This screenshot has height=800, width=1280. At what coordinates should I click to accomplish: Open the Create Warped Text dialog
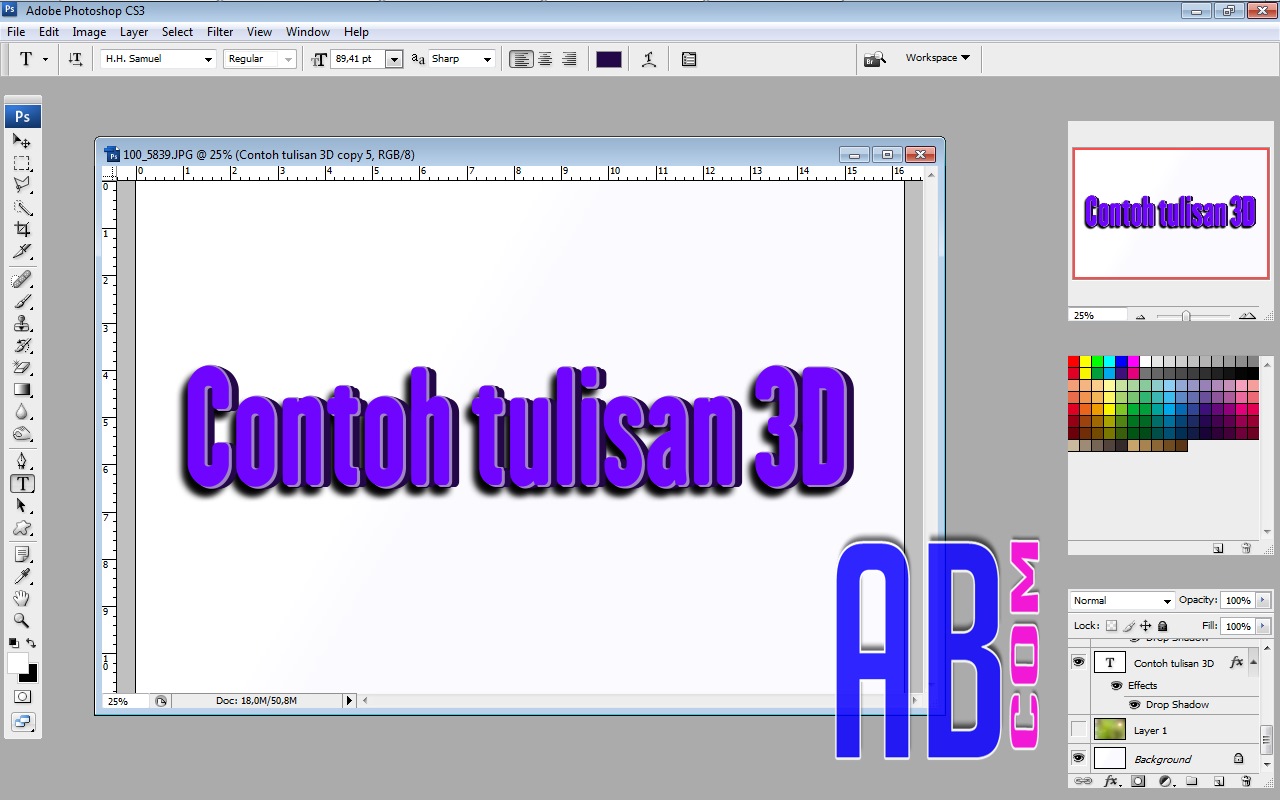[x=648, y=58]
